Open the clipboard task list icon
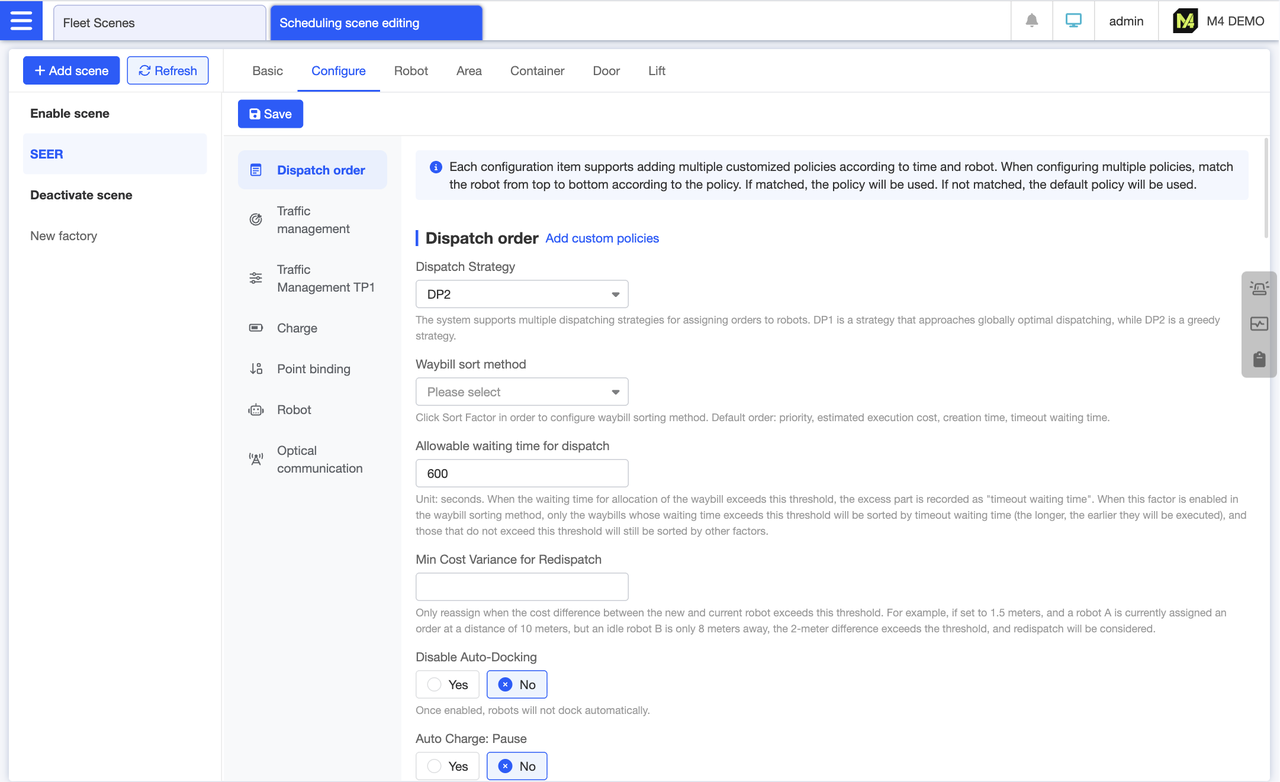 (x=1259, y=359)
